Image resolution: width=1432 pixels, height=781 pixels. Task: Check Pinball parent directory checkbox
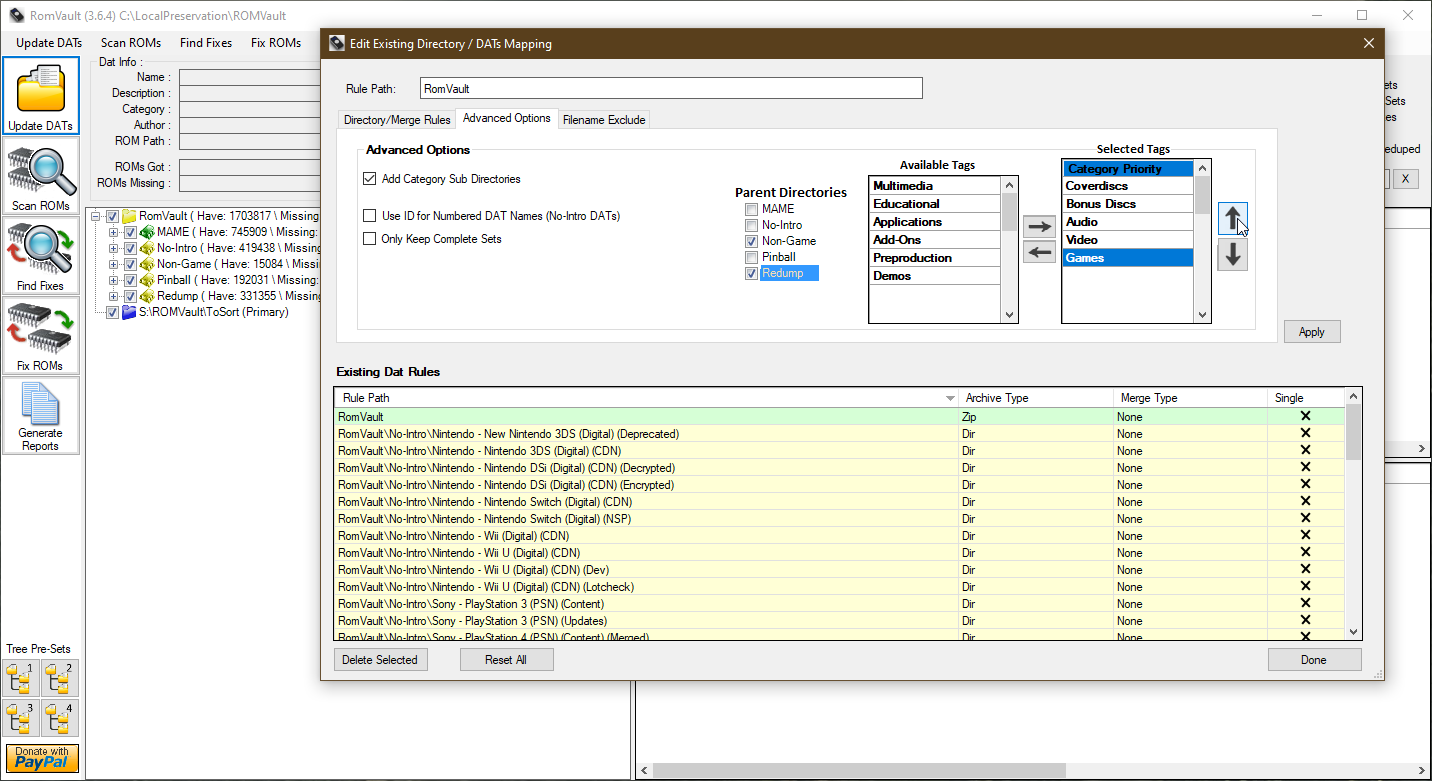pyautogui.click(x=751, y=257)
